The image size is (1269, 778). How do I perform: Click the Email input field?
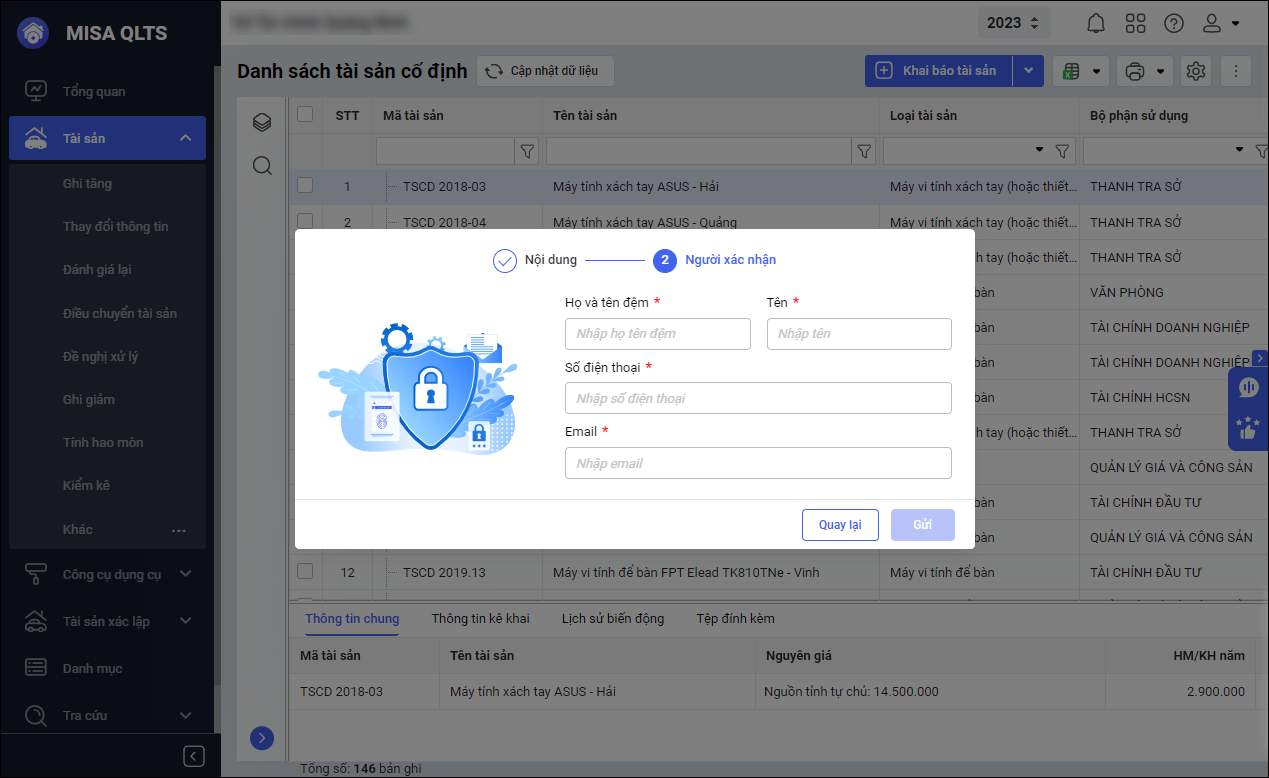[758, 463]
